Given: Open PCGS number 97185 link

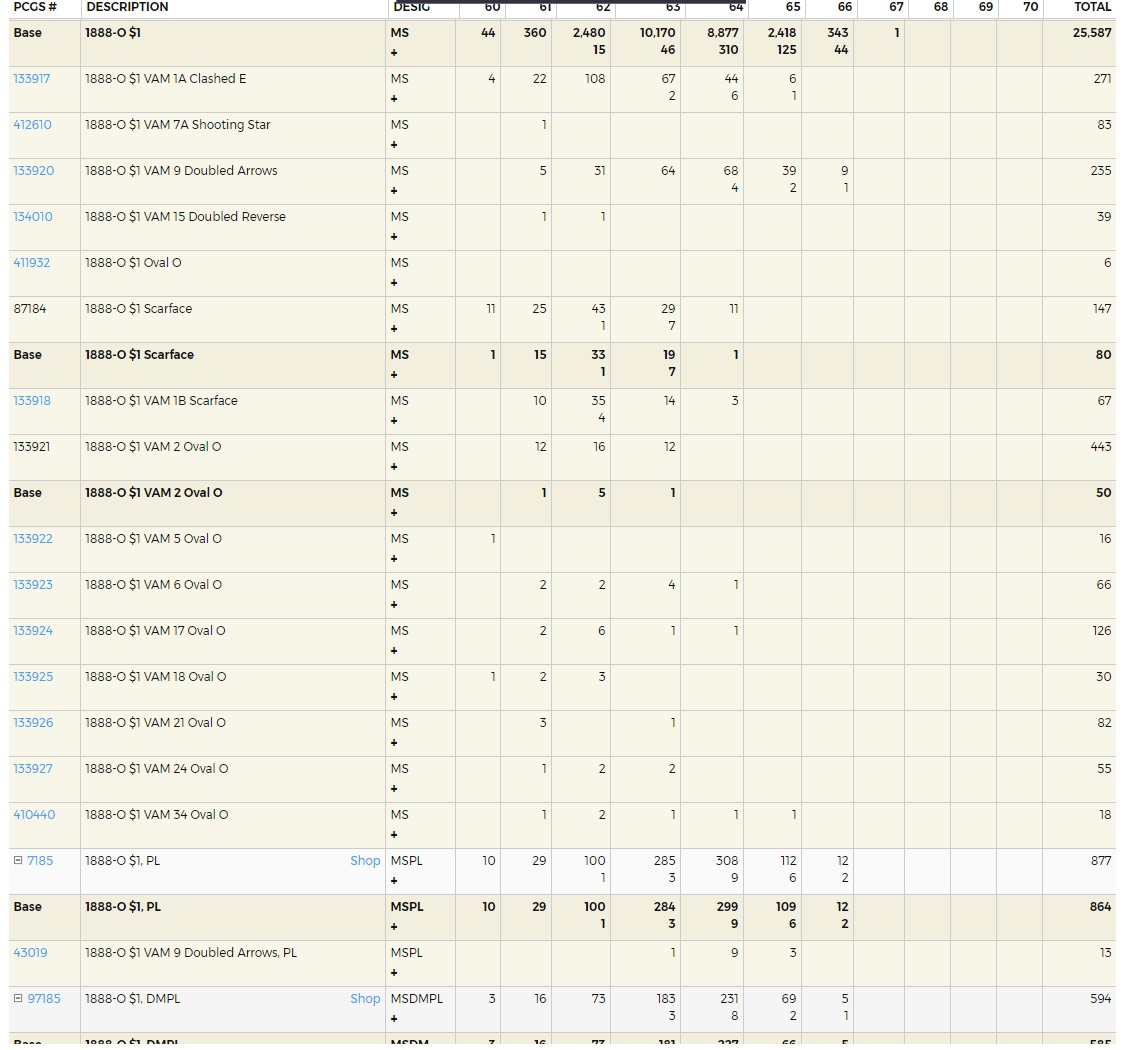Looking at the screenshot, I should coord(44,998).
